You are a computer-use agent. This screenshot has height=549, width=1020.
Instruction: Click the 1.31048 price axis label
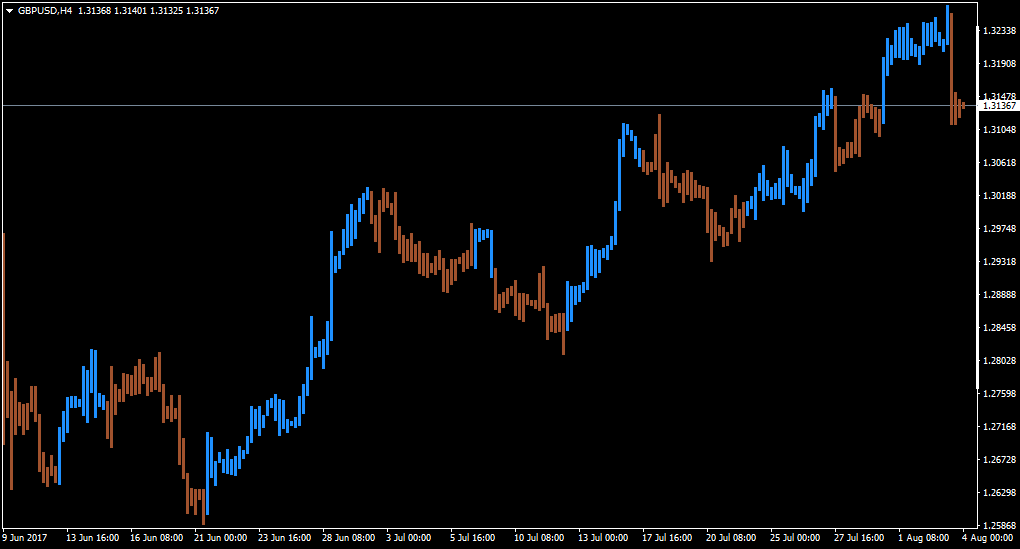999,129
